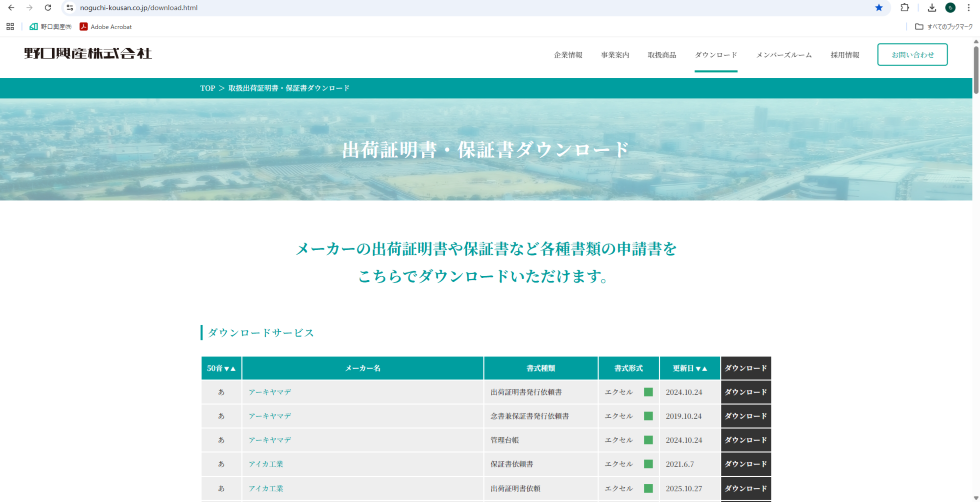Open the apps grid in the bookmarks bar

pos(10,27)
